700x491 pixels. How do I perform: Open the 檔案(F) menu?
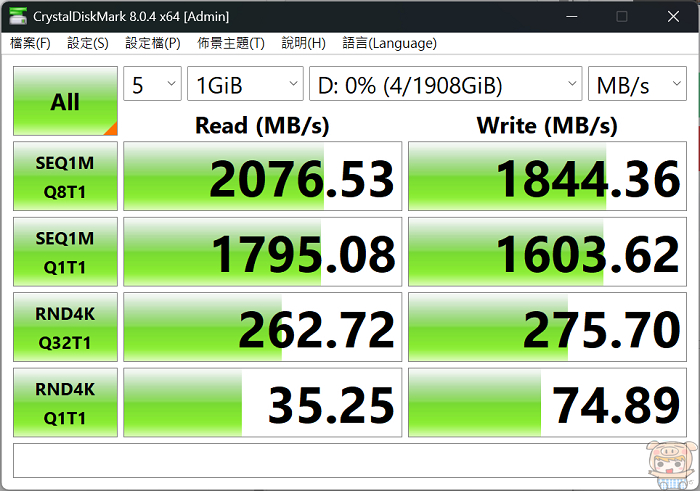30,43
